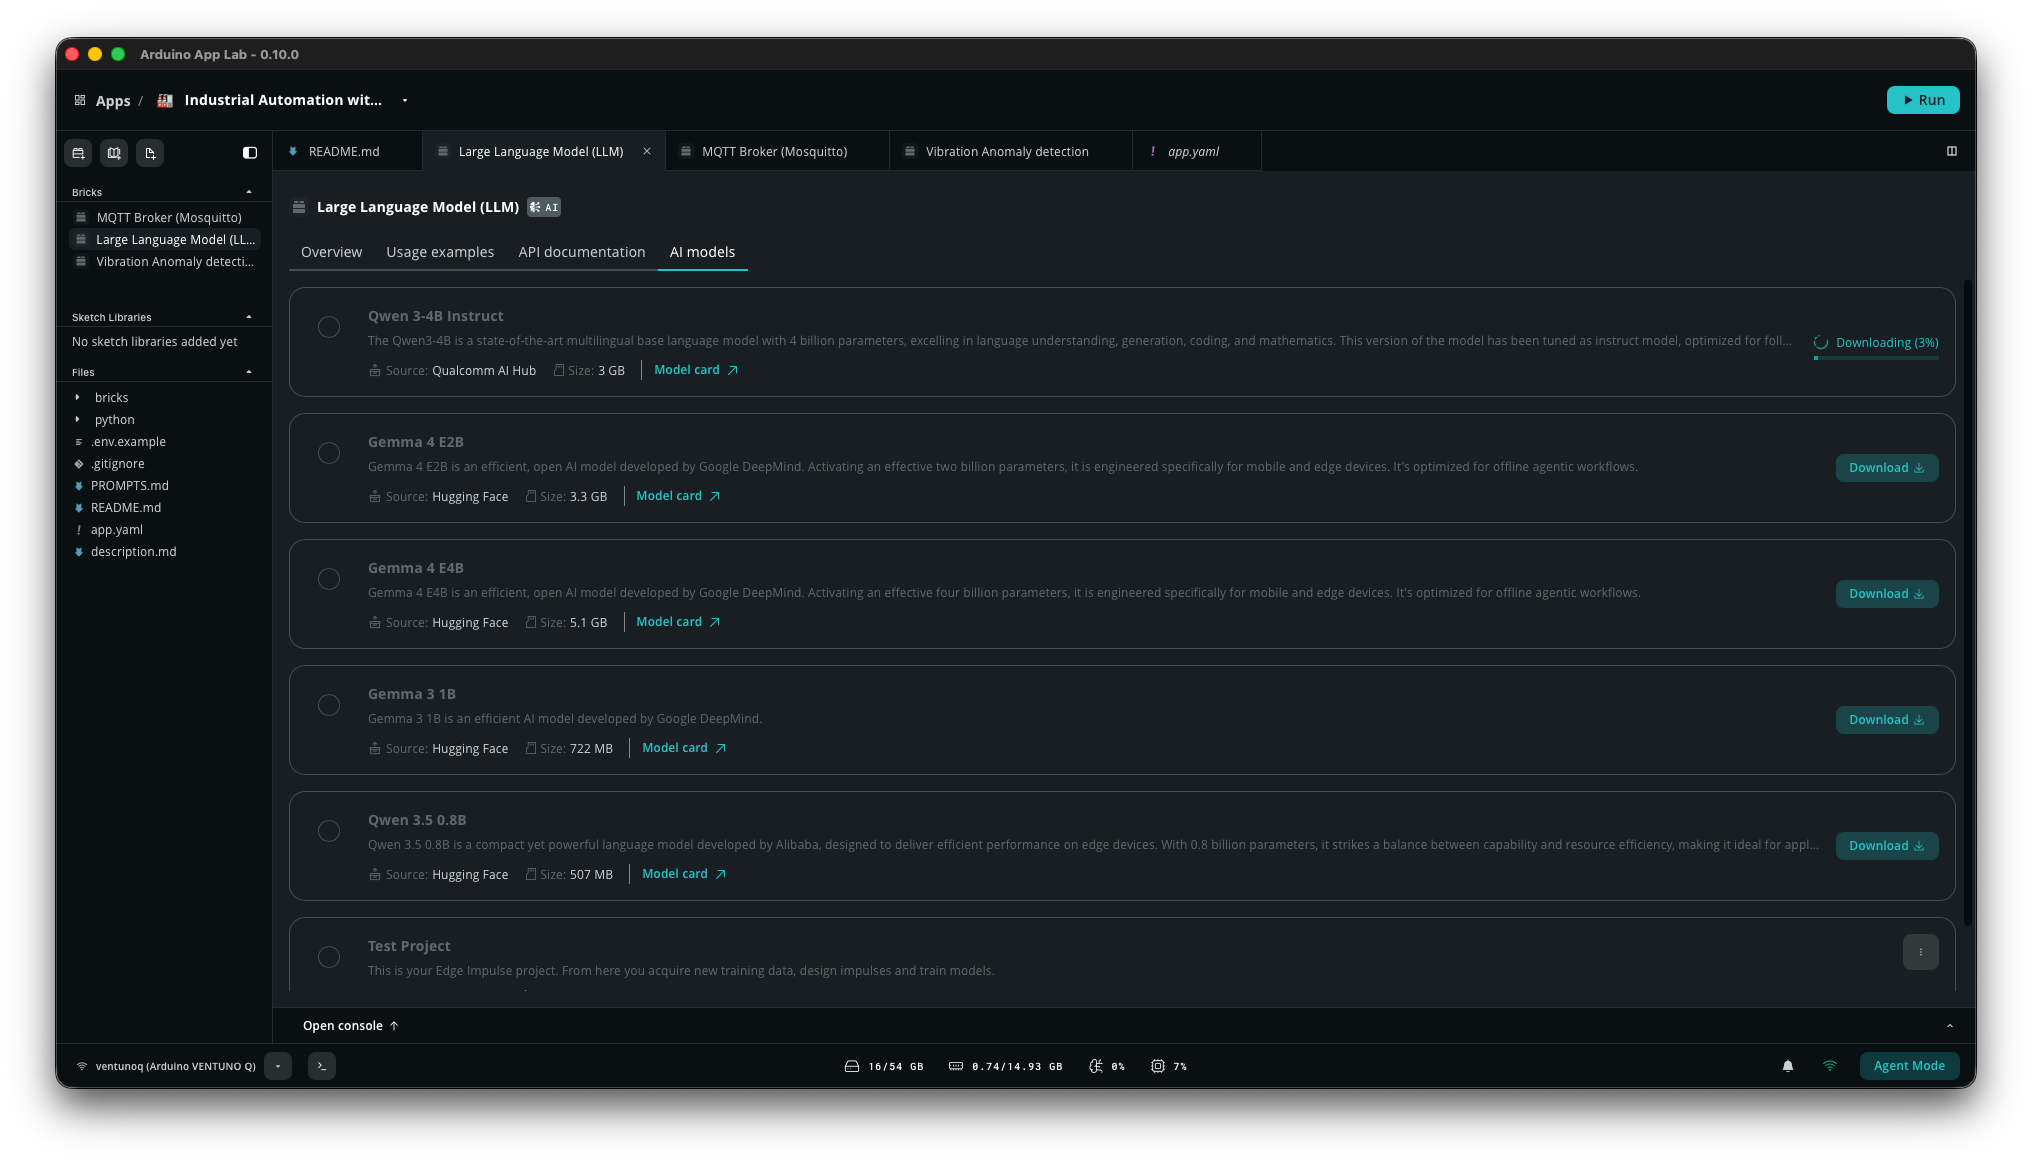
Task: Collapse the Sketch Libraries section
Action: [249, 317]
